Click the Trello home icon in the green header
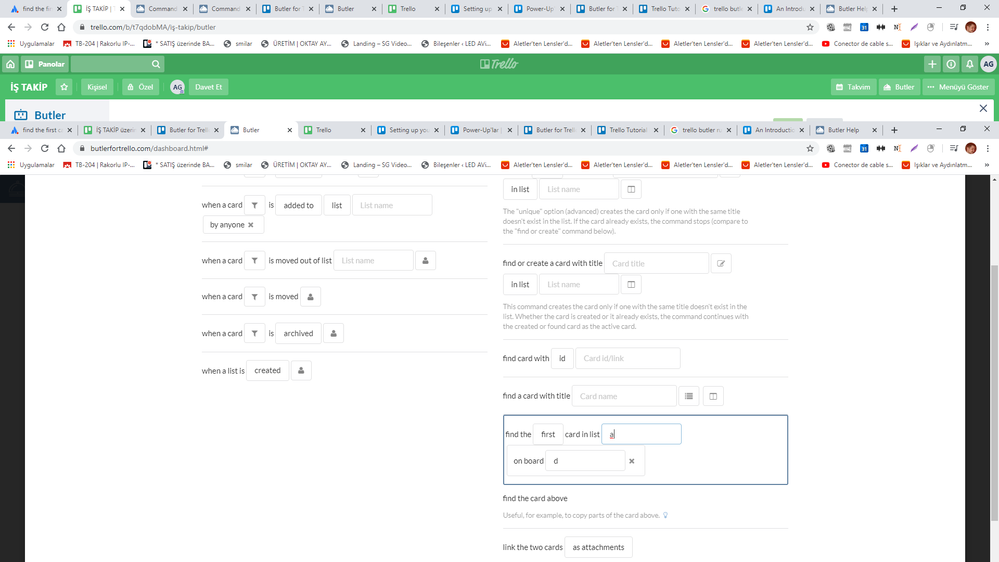 pyautogui.click(x=10, y=64)
